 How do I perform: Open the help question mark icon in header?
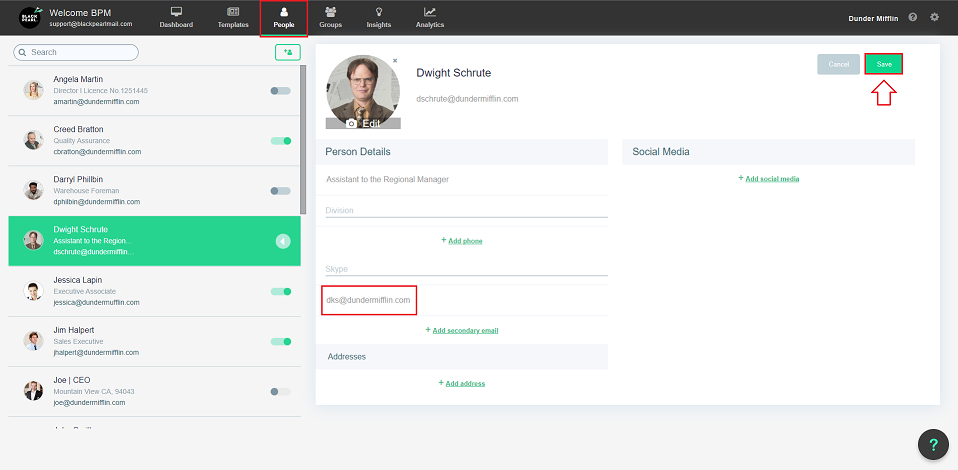(x=913, y=17)
